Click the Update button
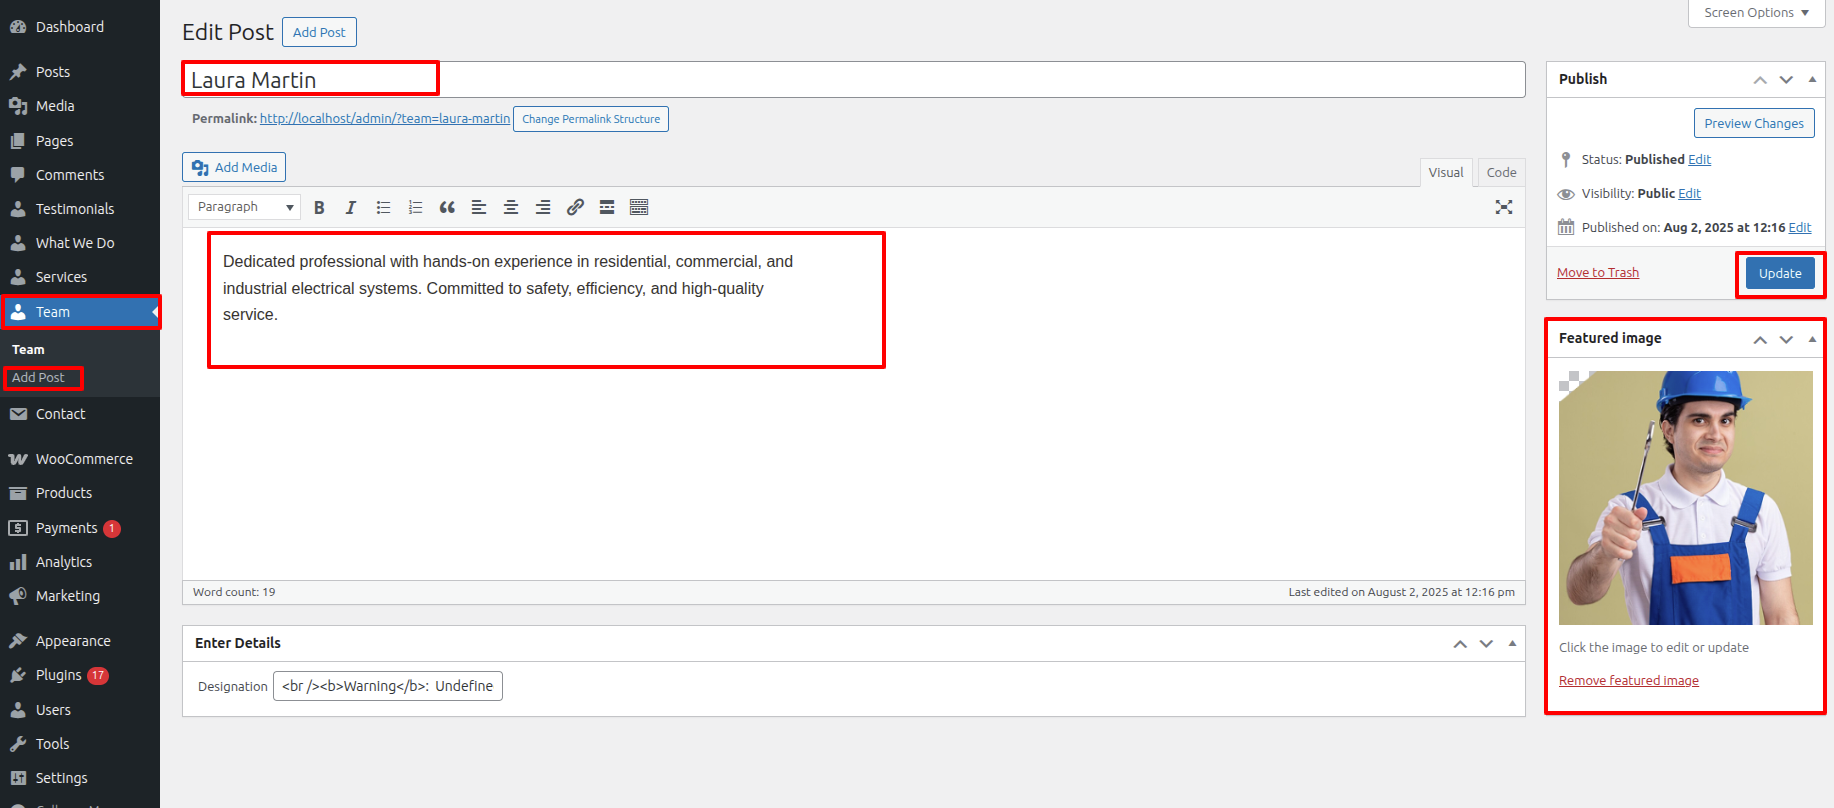Screen dimensions: 1834x808 [x=1780, y=273]
